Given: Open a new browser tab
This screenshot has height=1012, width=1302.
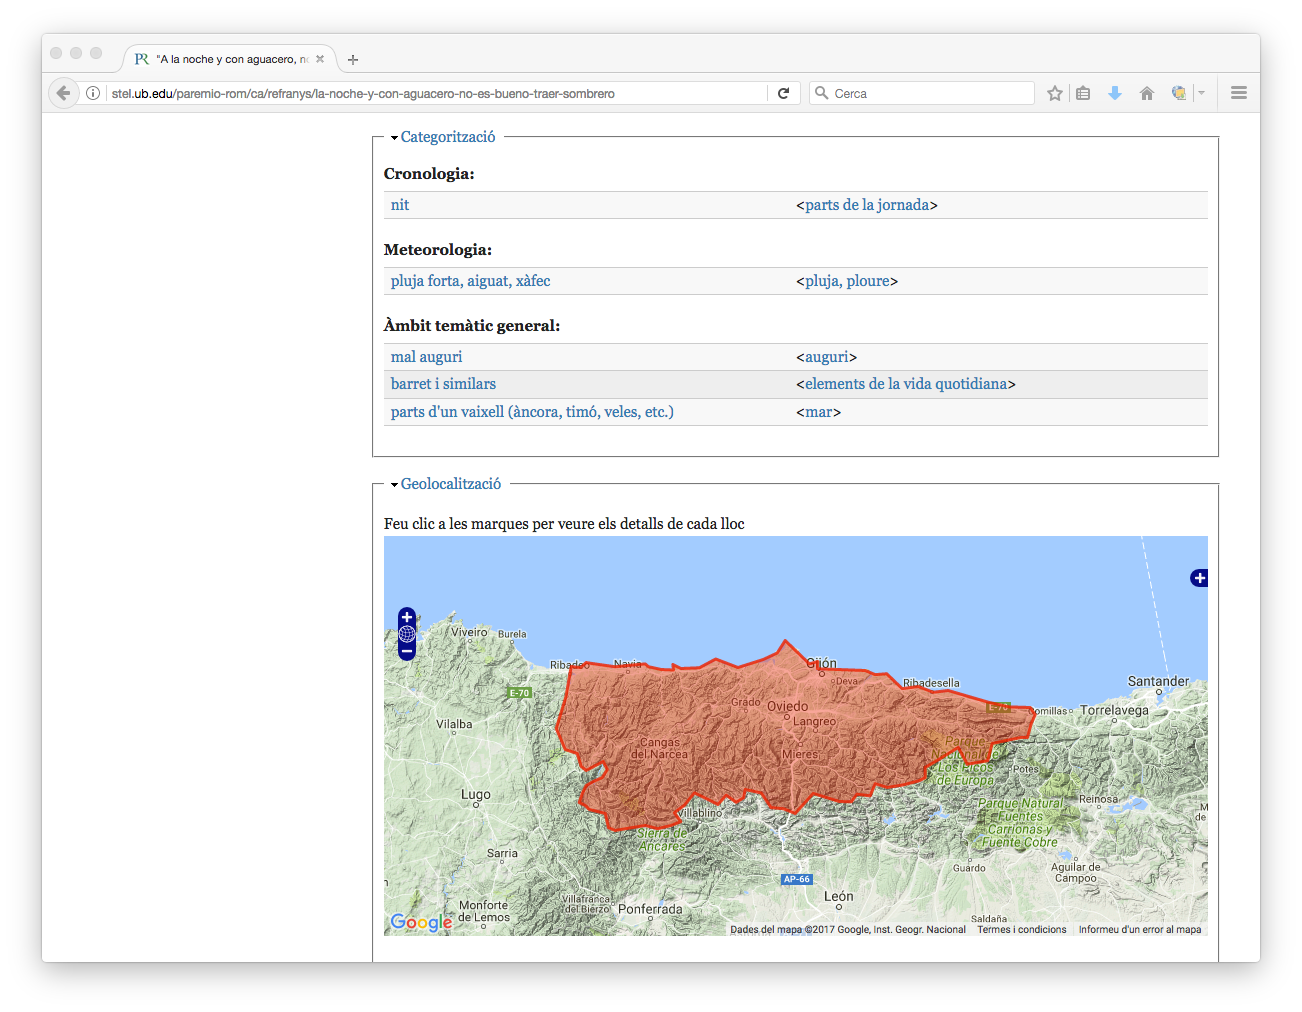Looking at the screenshot, I should 353,60.
